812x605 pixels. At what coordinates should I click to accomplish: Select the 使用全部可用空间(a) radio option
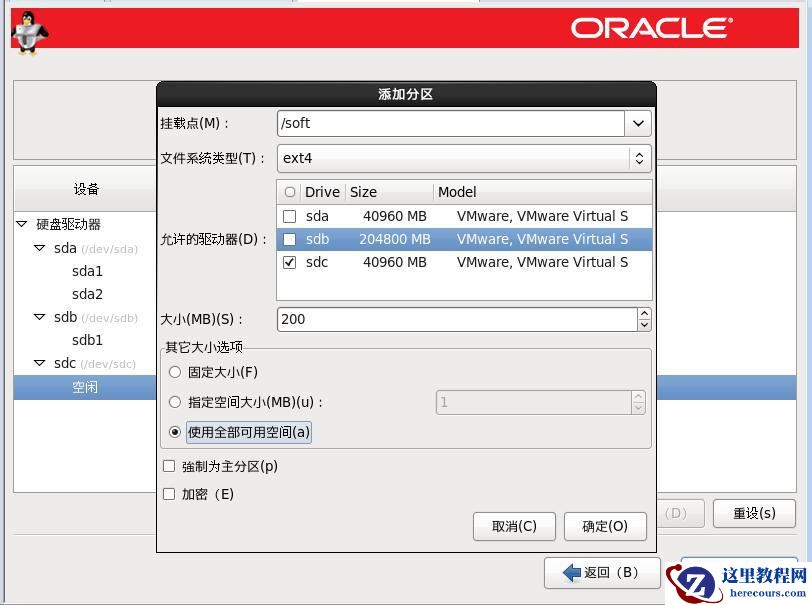(x=175, y=432)
